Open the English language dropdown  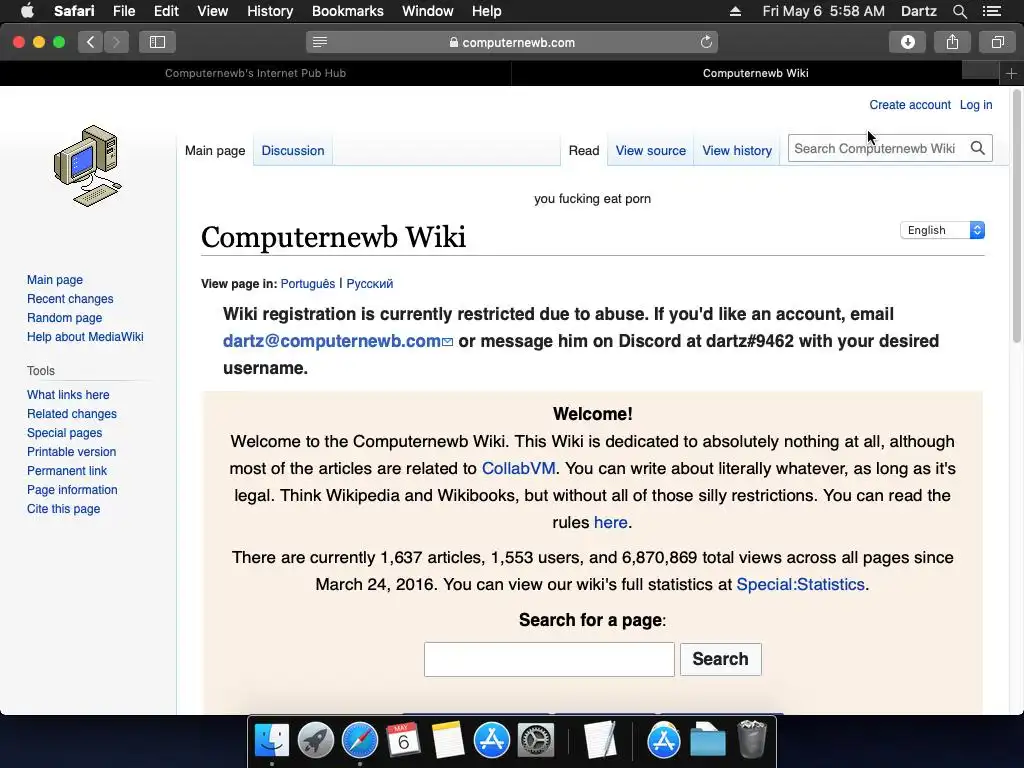click(942, 230)
